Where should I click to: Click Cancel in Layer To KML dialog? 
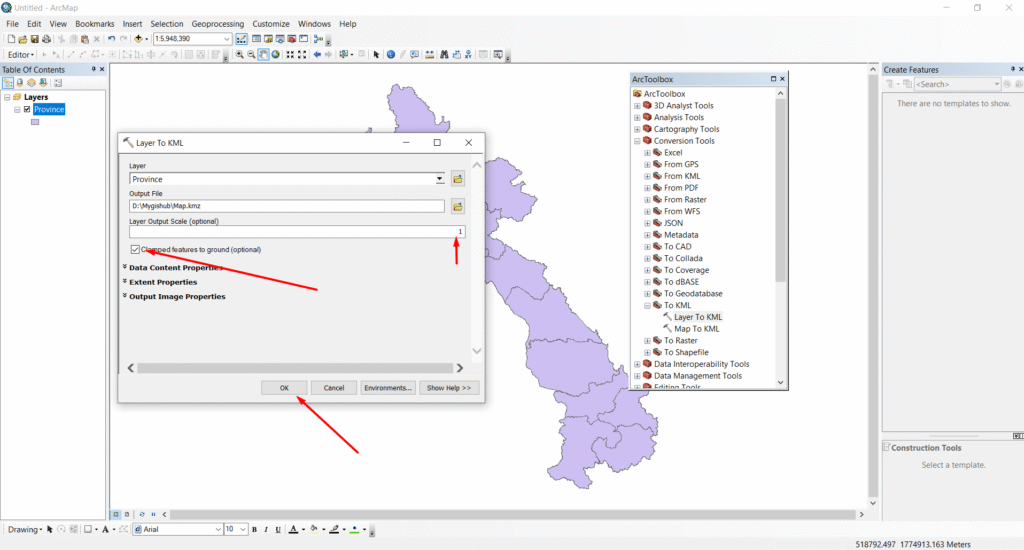334,388
